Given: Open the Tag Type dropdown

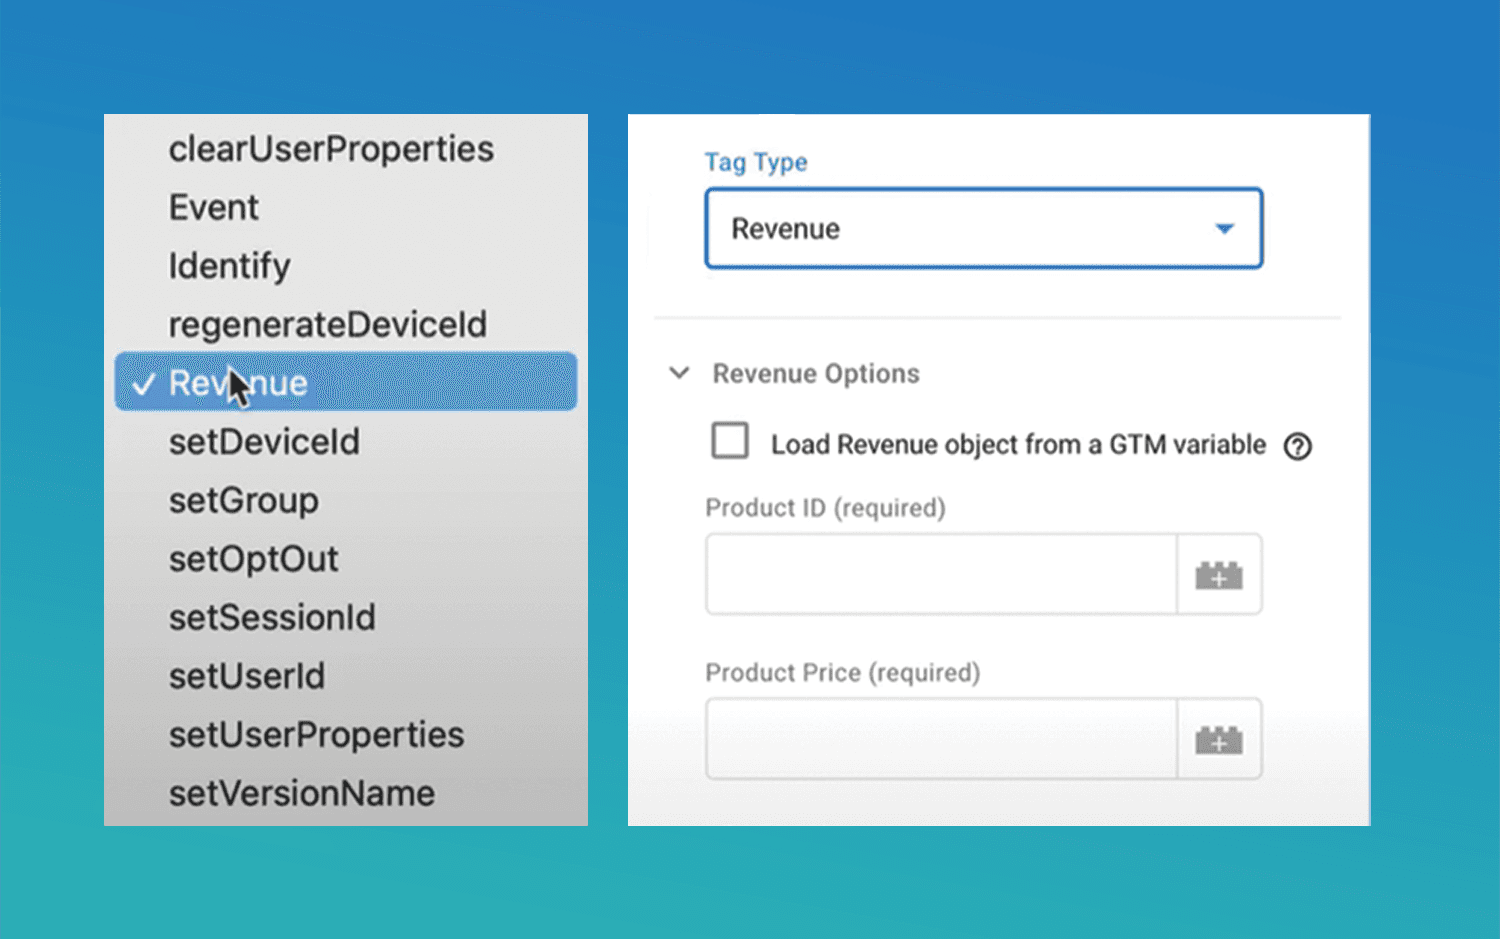Looking at the screenshot, I should click(x=983, y=228).
